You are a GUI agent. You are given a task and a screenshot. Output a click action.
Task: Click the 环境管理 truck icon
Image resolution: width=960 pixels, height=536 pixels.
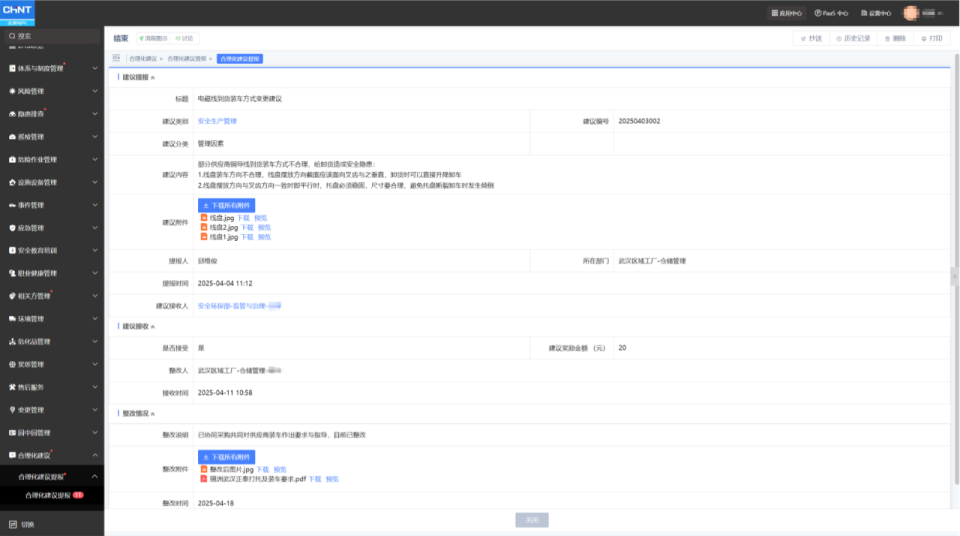click(x=12, y=319)
